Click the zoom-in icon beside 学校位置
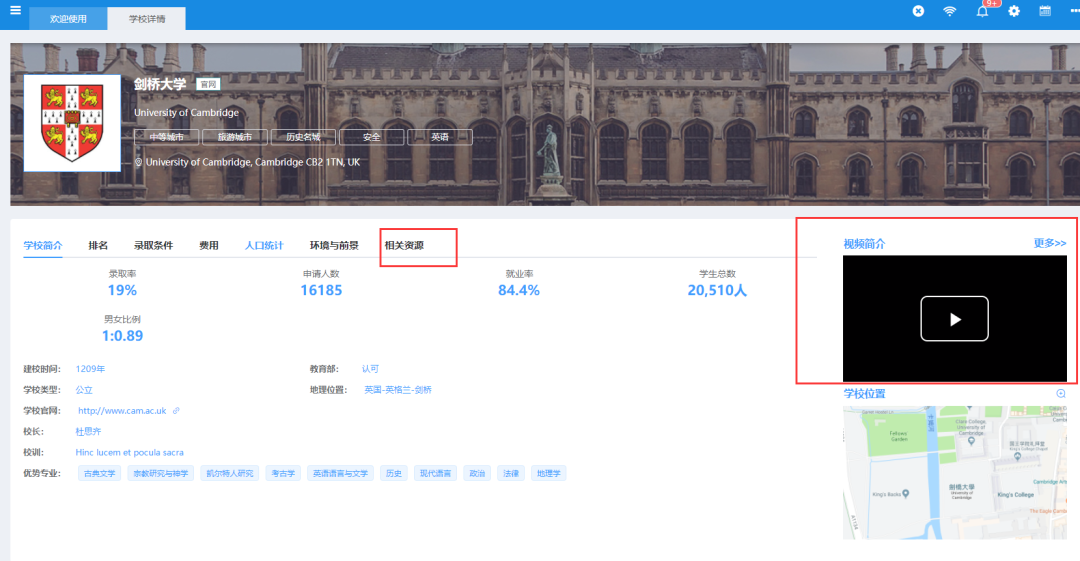This screenshot has height=561, width=1080. click(1061, 394)
